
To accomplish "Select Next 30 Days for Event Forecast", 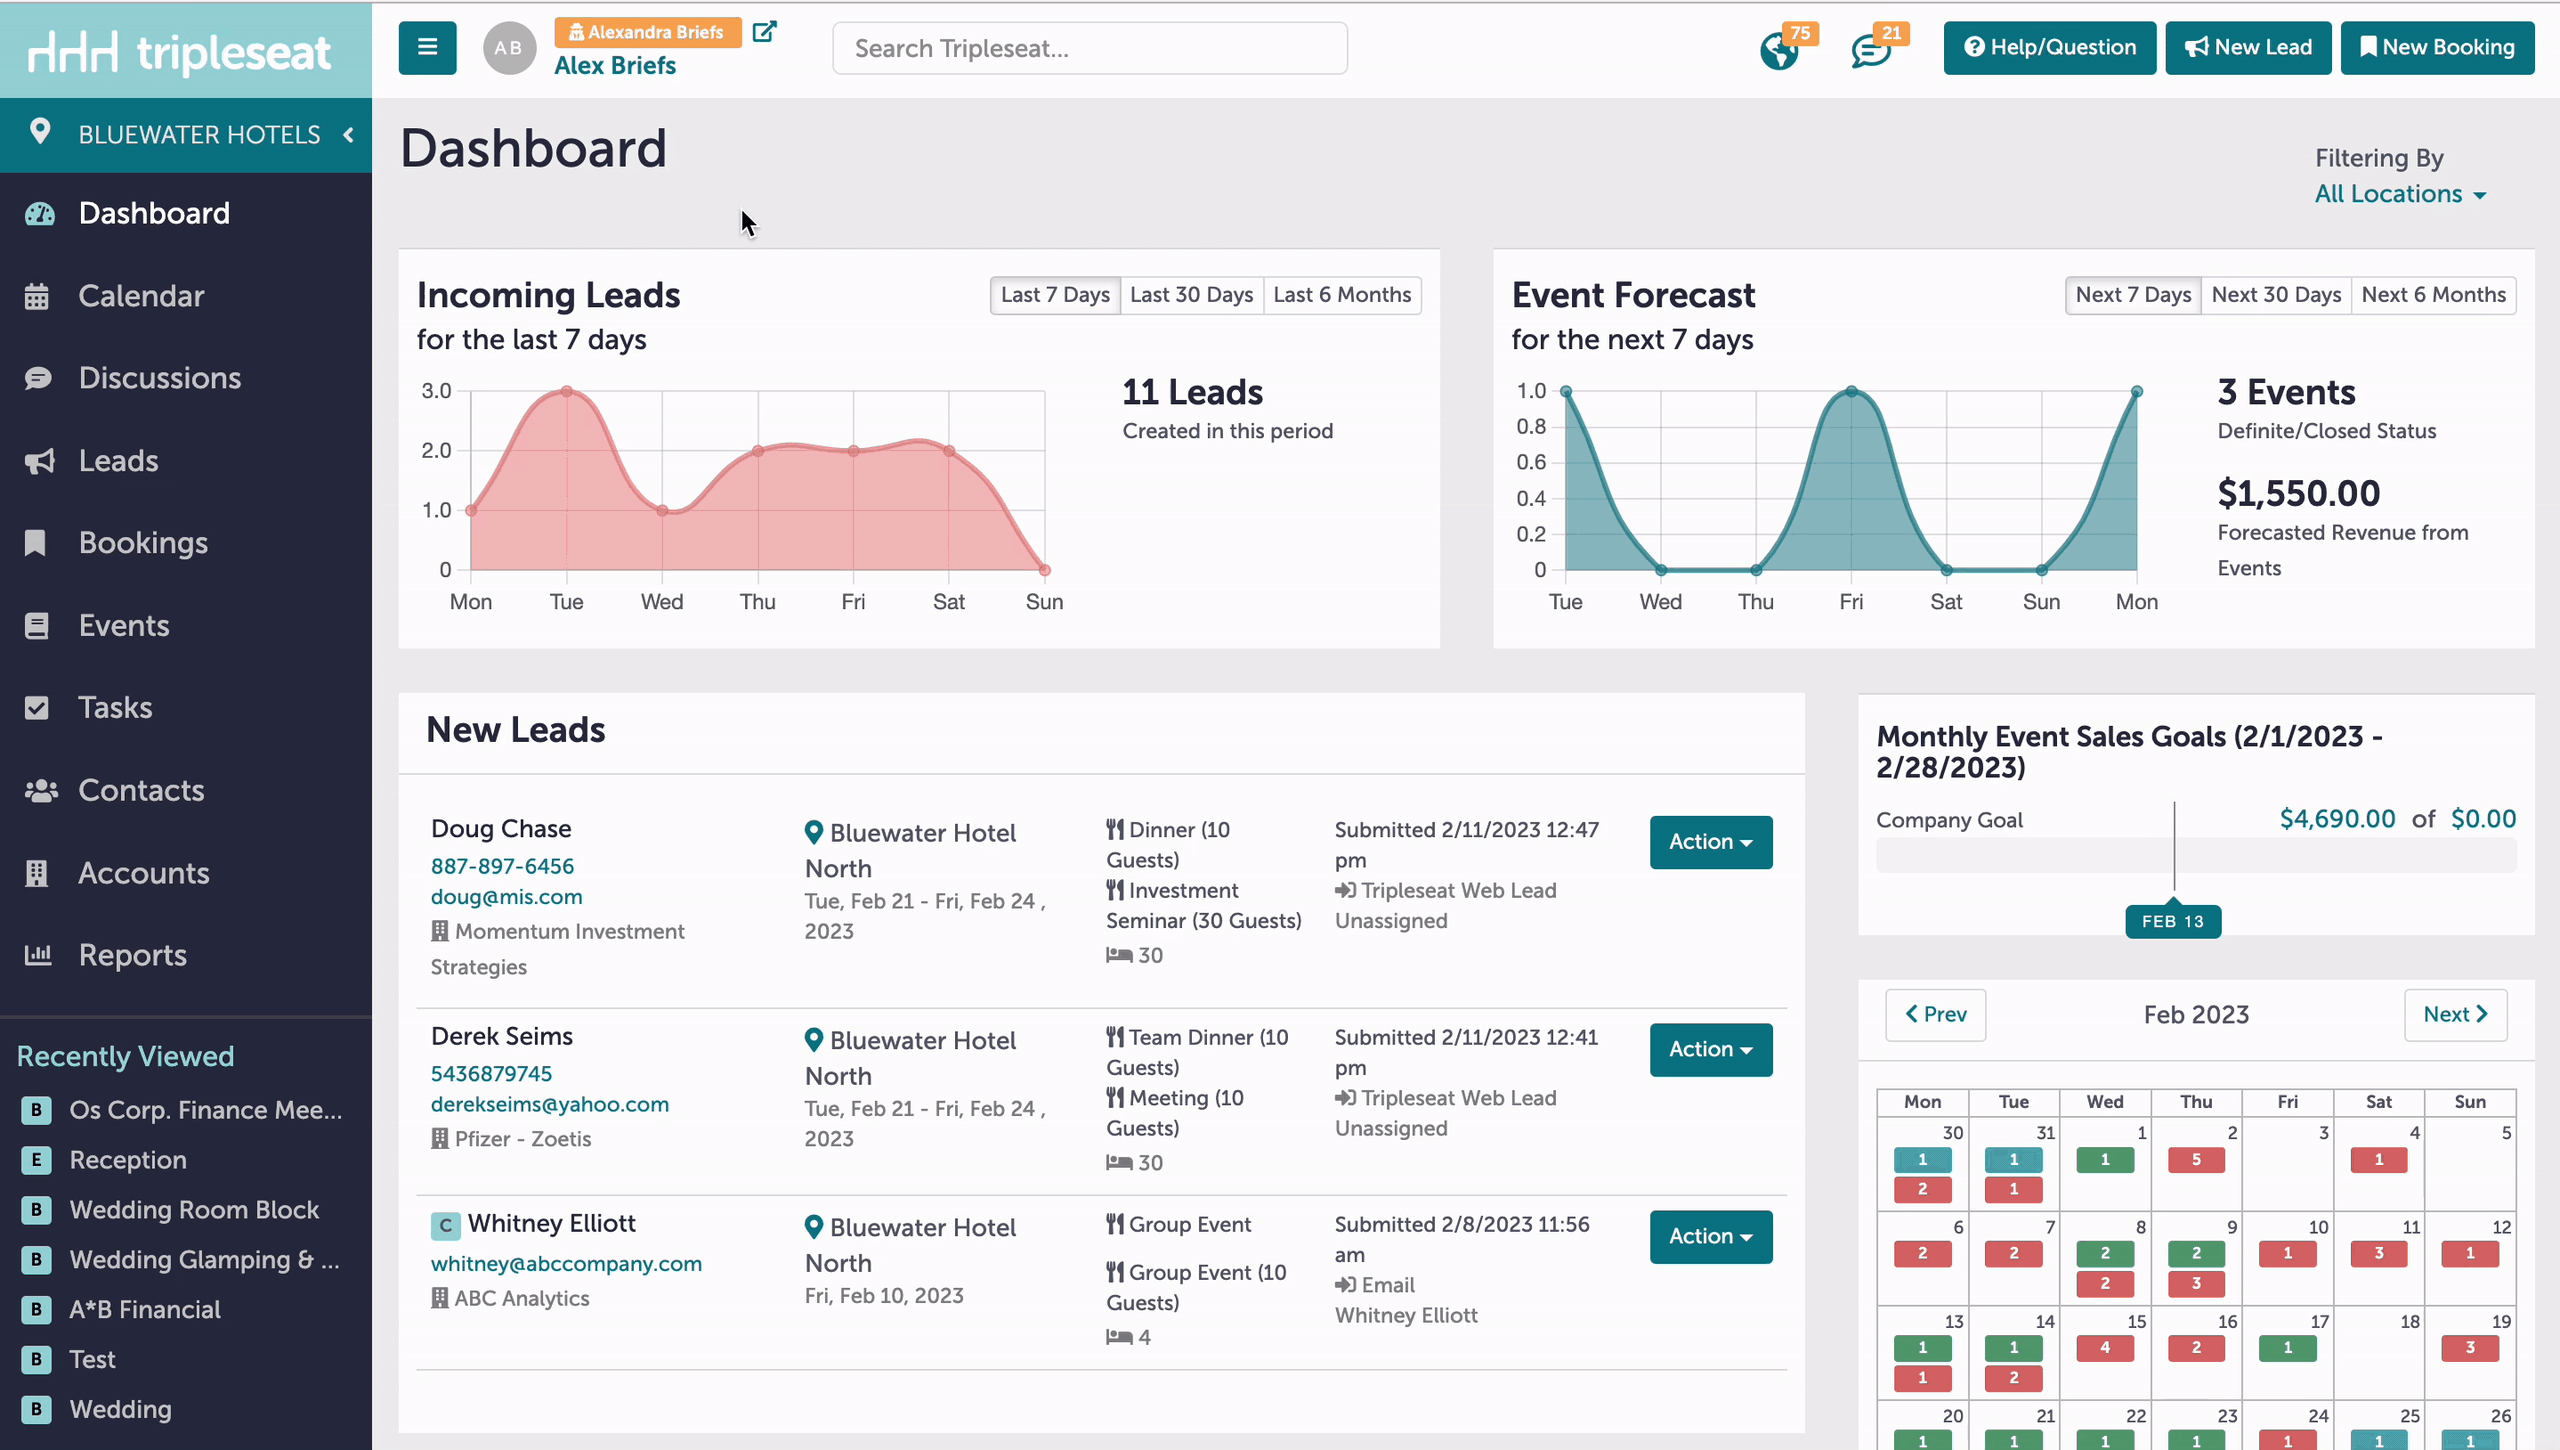I will point(2276,295).
